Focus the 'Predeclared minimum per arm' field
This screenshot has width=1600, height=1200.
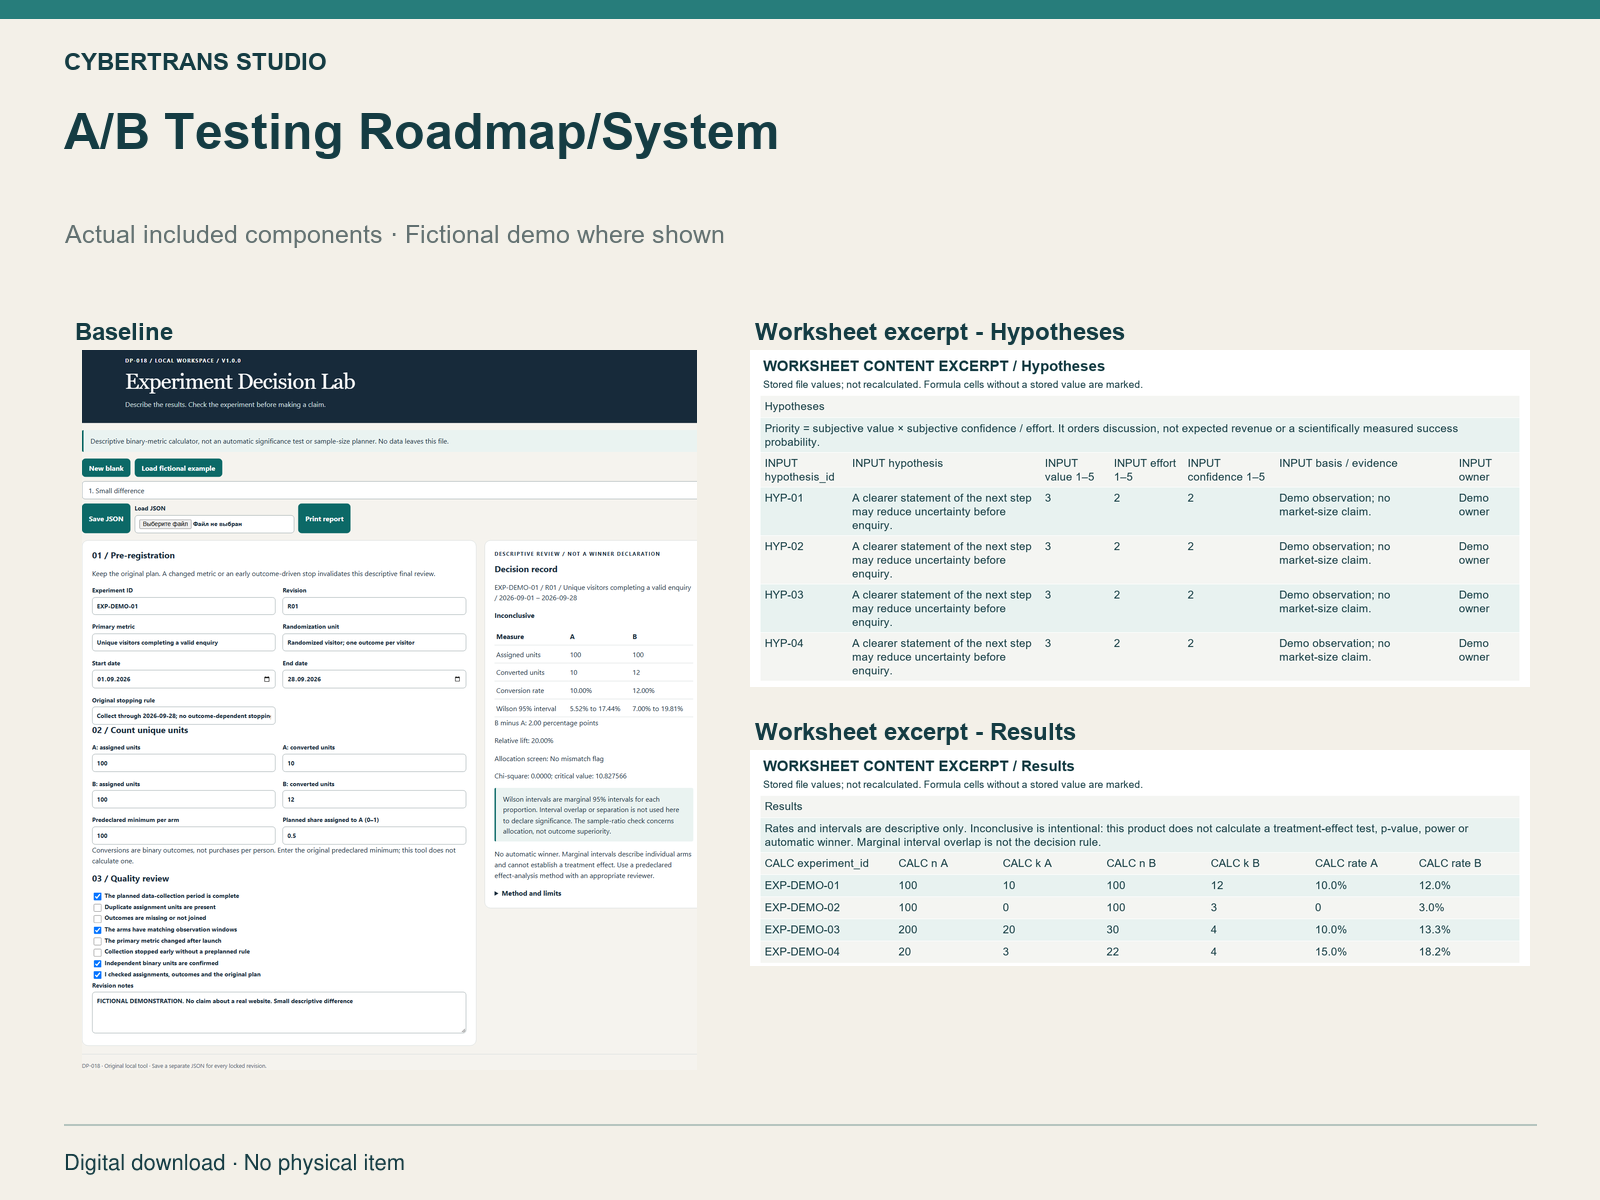[x=183, y=835]
